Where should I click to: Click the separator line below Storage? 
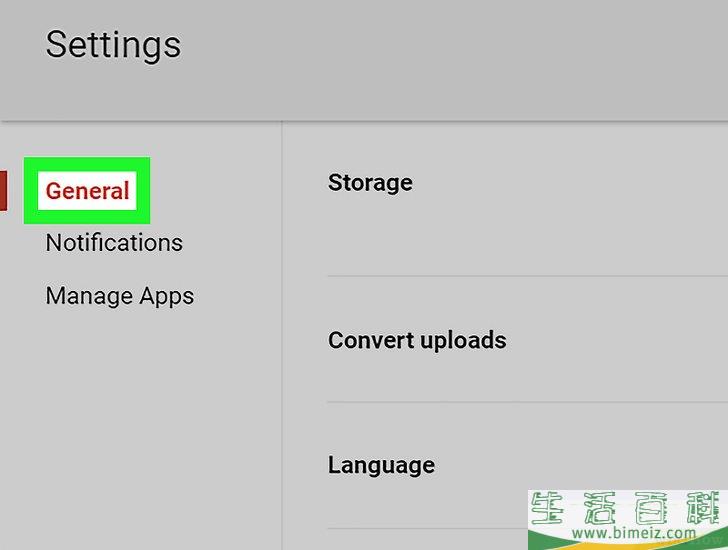click(x=527, y=276)
